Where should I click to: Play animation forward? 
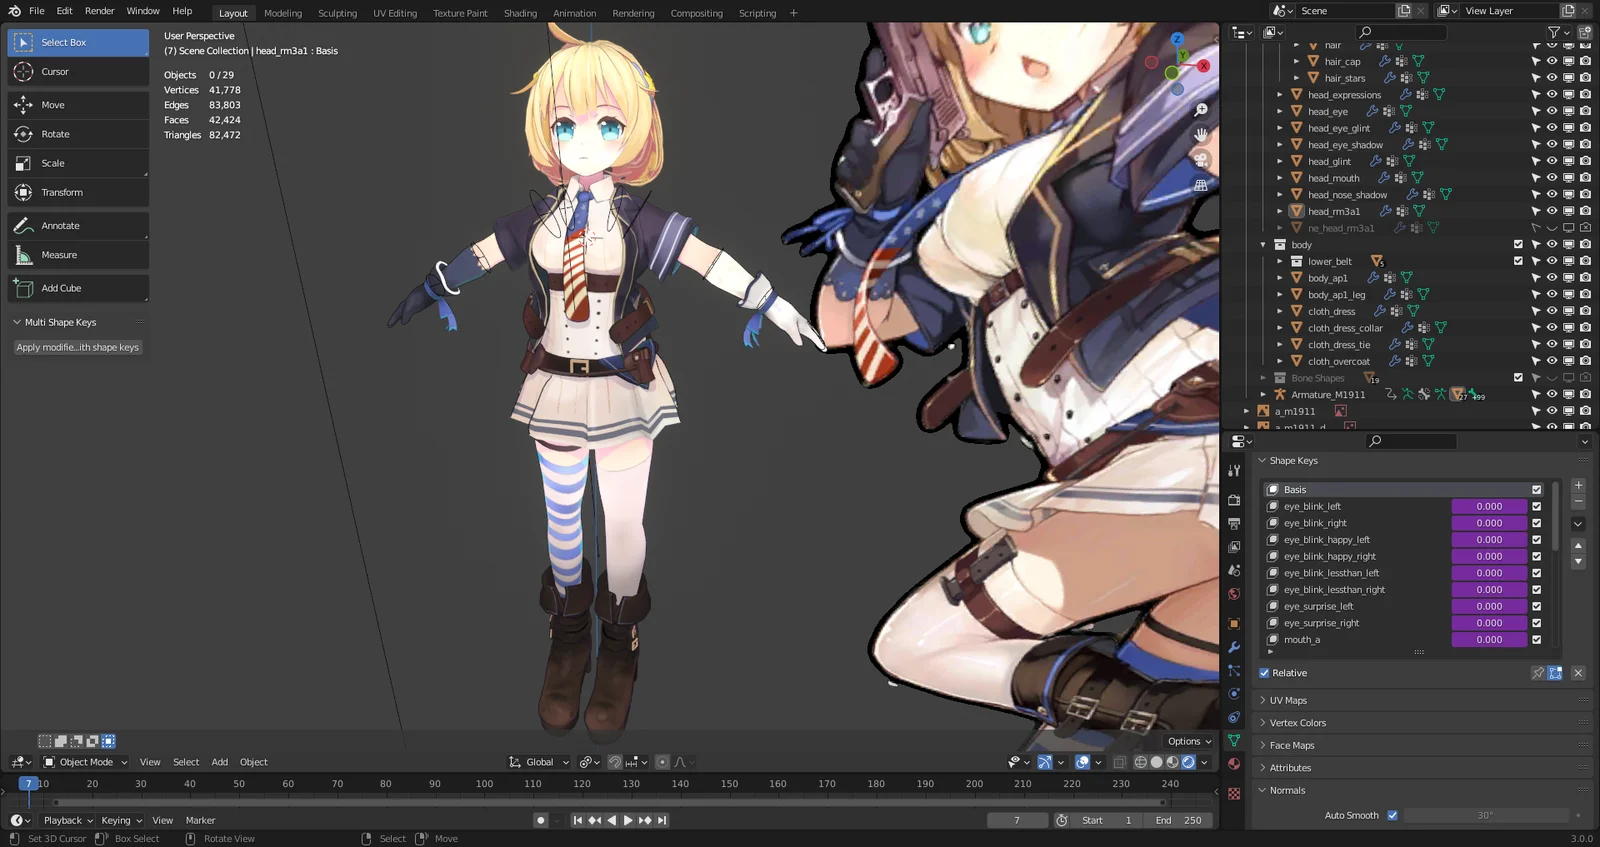tap(628, 820)
